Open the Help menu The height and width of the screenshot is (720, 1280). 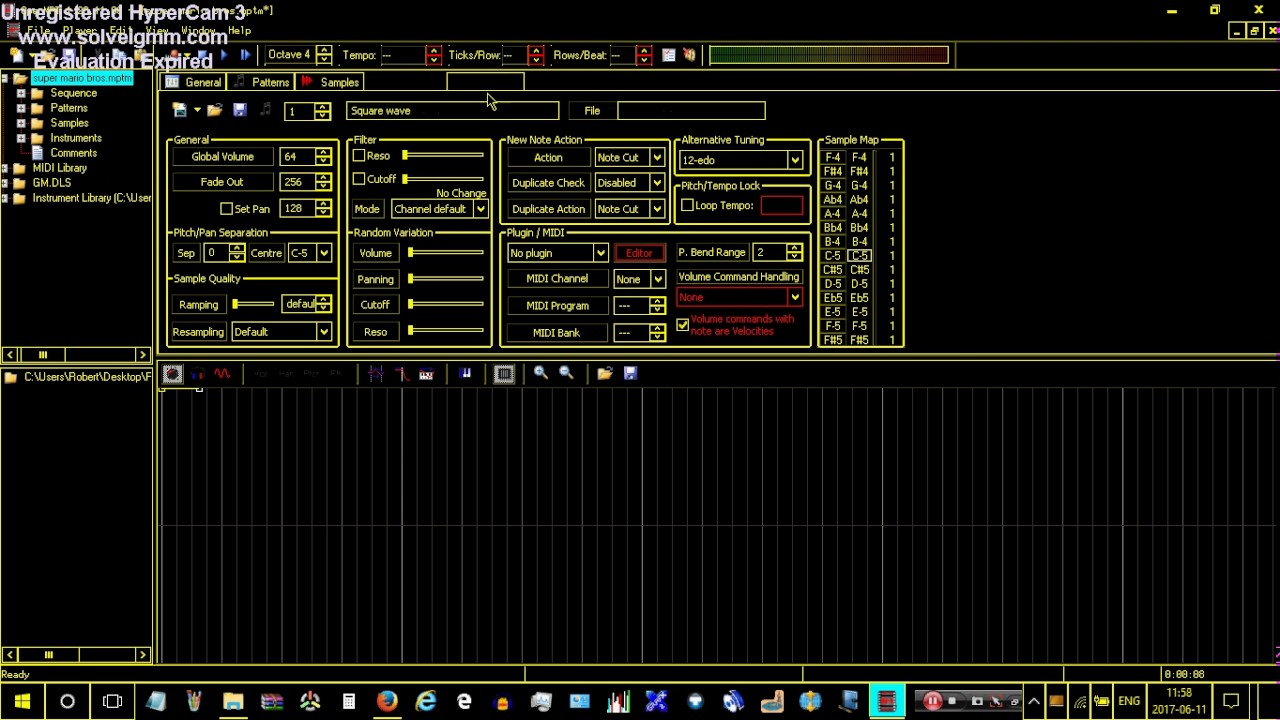pyautogui.click(x=239, y=31)
